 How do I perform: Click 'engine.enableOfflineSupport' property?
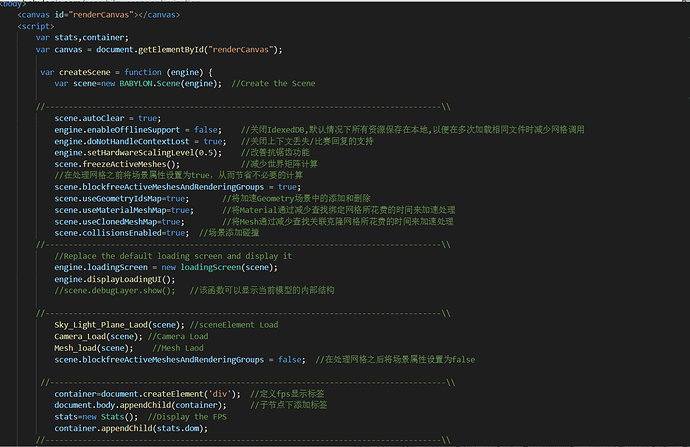(x=117, y=130)
